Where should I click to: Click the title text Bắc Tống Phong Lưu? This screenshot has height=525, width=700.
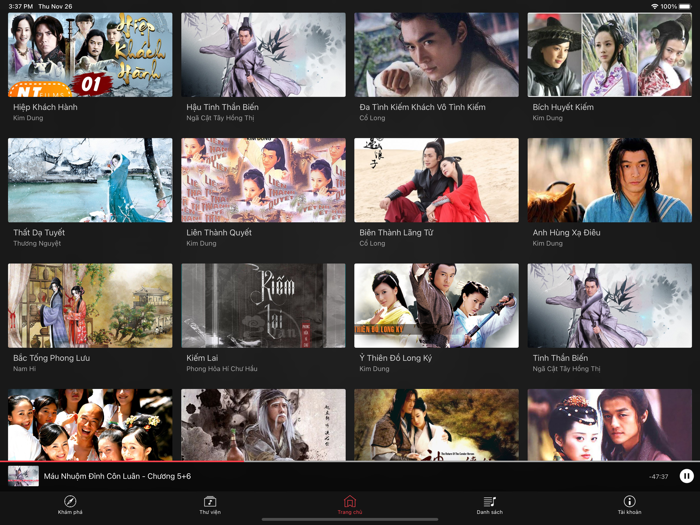click(51, 358)
